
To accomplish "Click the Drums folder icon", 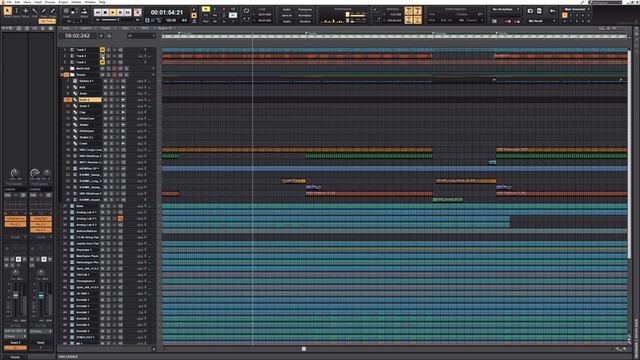I will click(72, 75).
